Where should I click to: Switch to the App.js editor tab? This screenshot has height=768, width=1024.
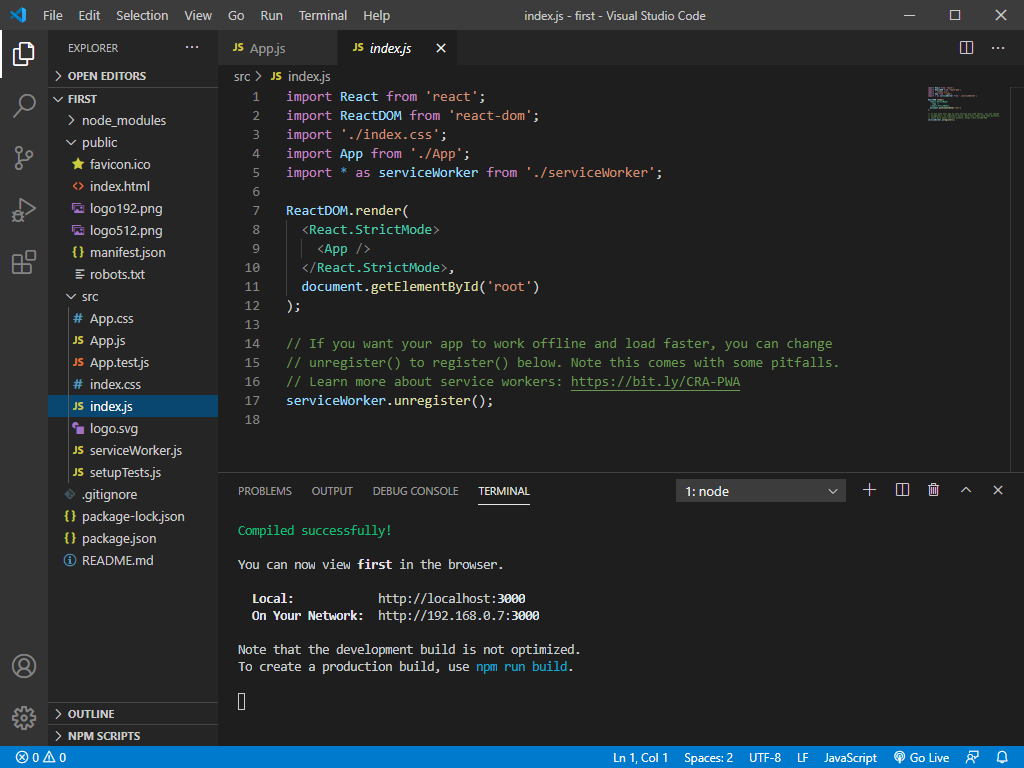278,48
